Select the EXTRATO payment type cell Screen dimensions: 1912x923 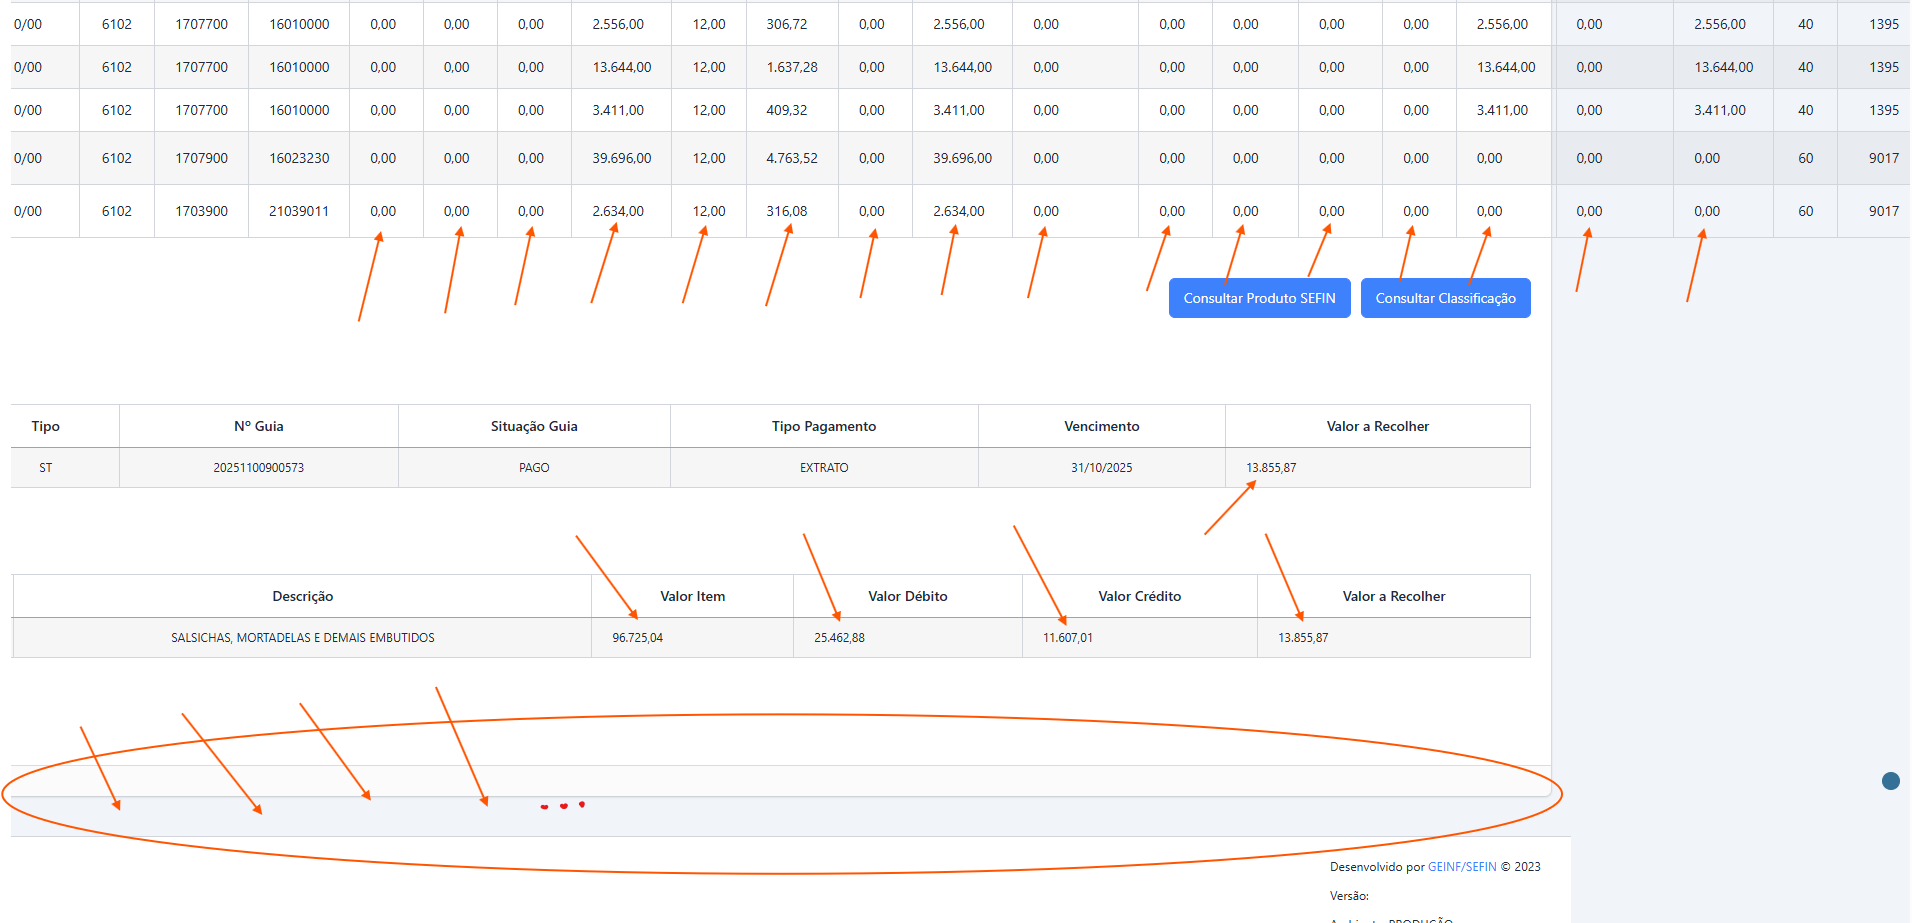coord(823,468)
